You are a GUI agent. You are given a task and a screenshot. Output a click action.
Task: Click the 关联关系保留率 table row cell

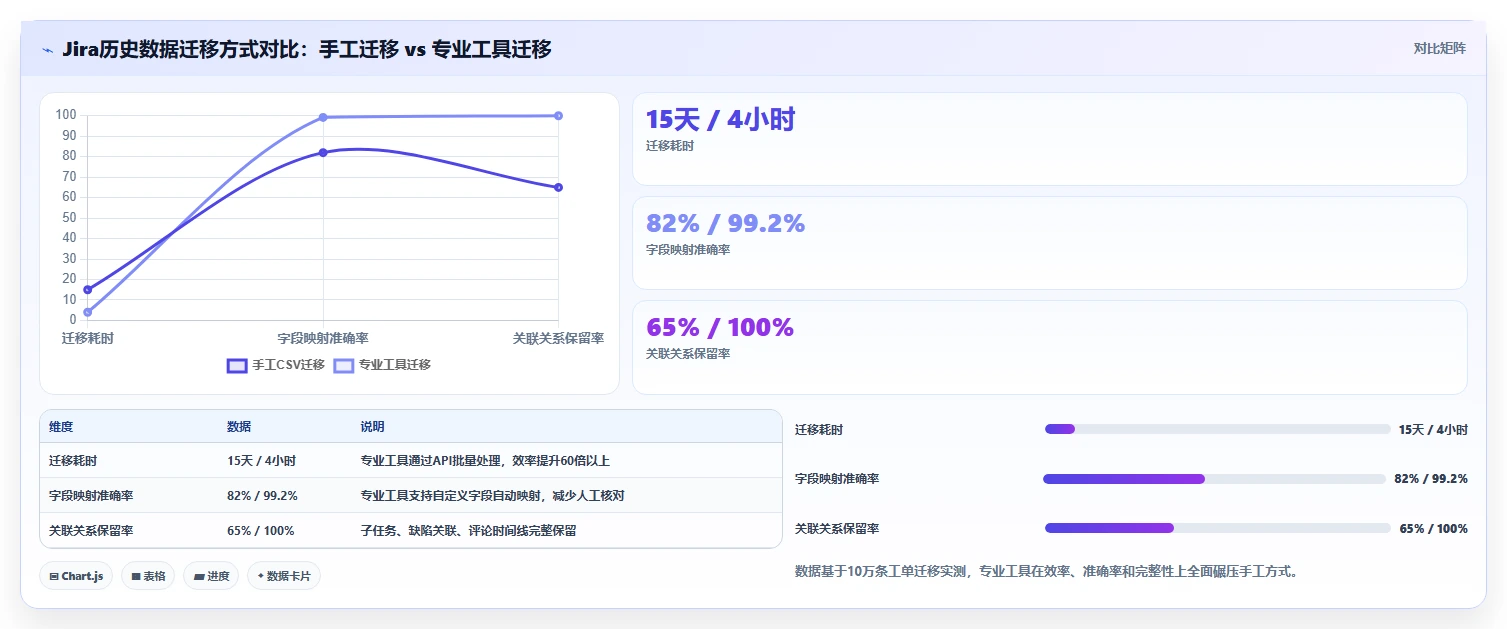(91, 531)
